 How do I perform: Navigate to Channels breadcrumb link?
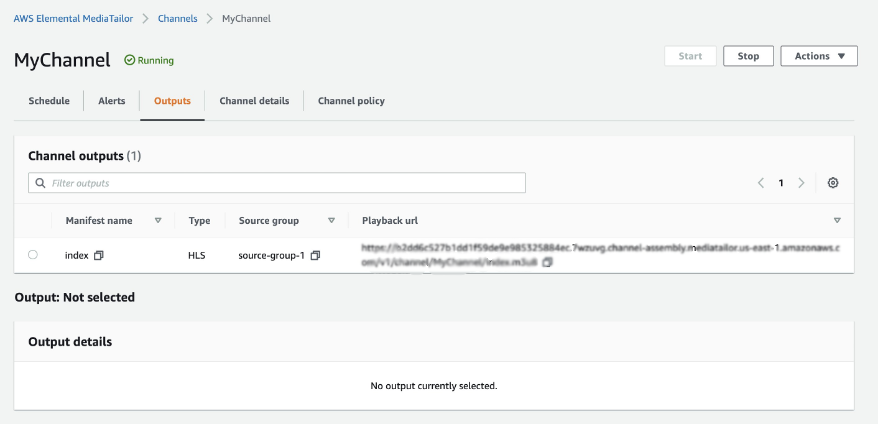(178, 18)
